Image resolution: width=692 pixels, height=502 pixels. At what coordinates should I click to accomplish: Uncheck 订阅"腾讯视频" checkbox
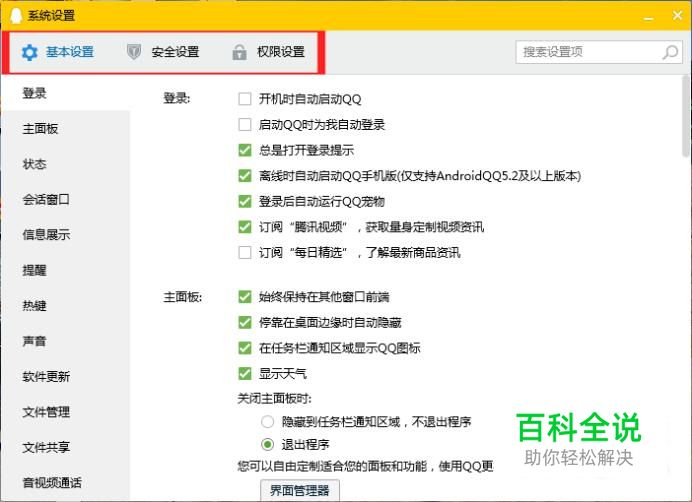[x=244, y=227]
